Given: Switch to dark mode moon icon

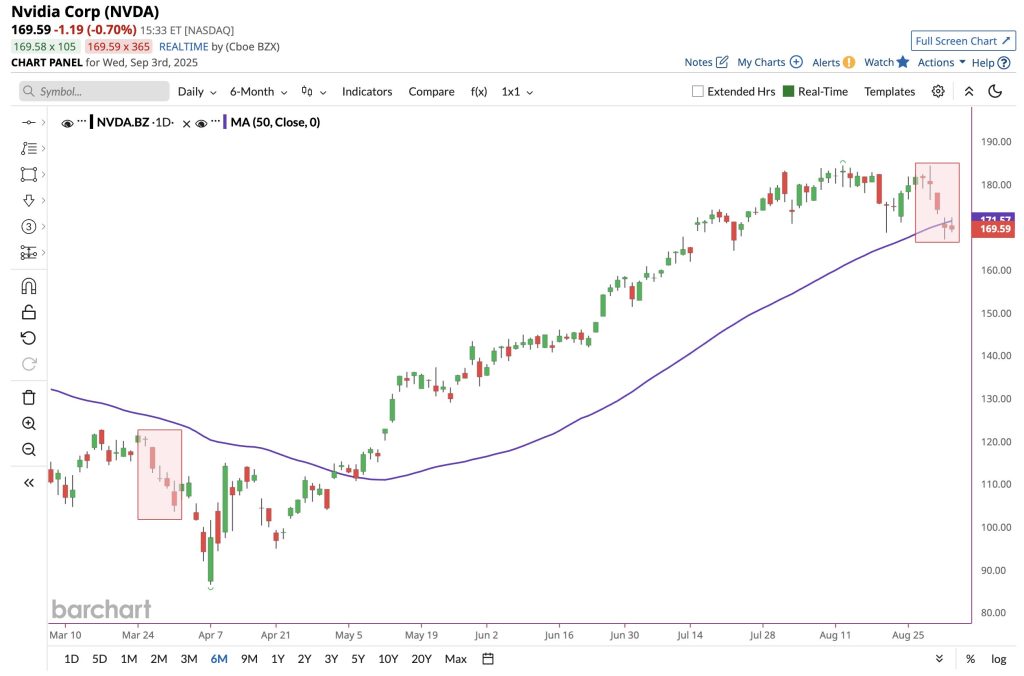Looking at the screenshot, I should [x=995, y=91].
